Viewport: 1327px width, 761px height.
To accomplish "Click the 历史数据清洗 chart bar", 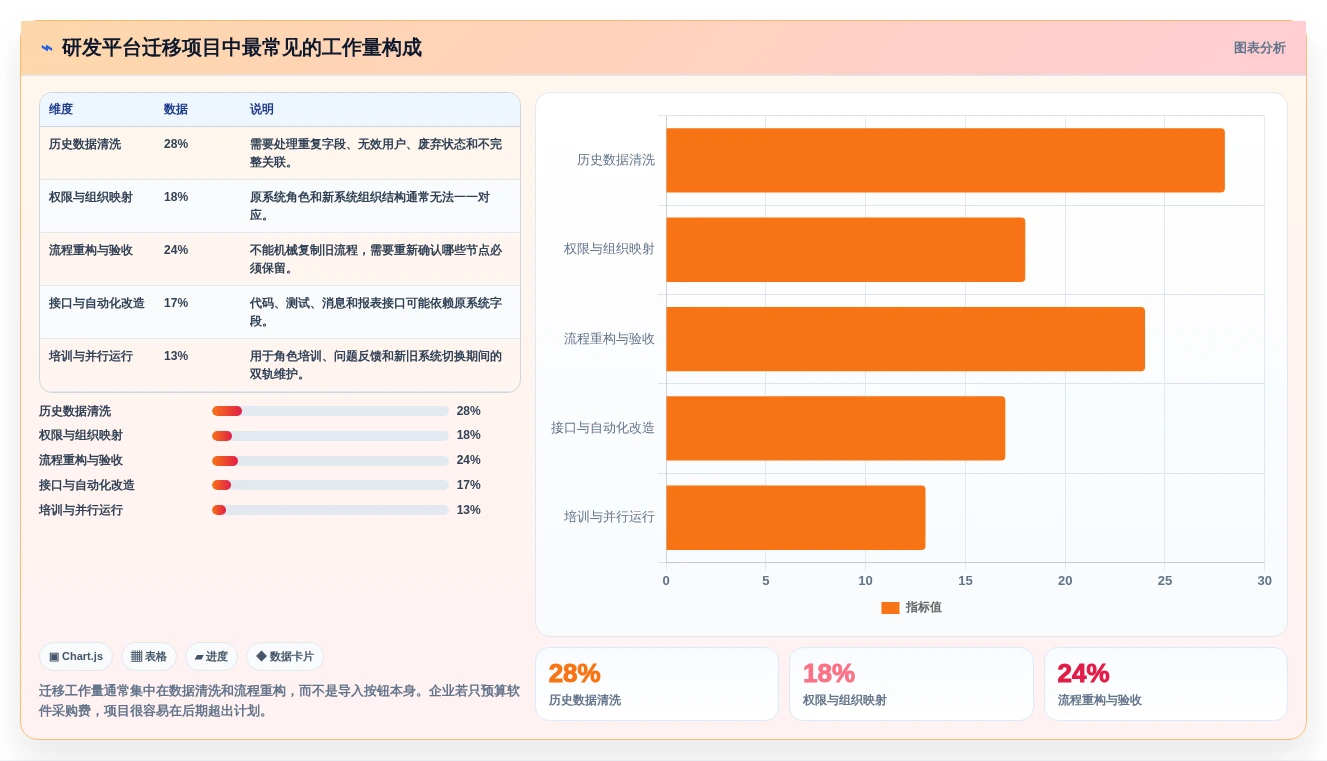I will (x=945, y=160).
